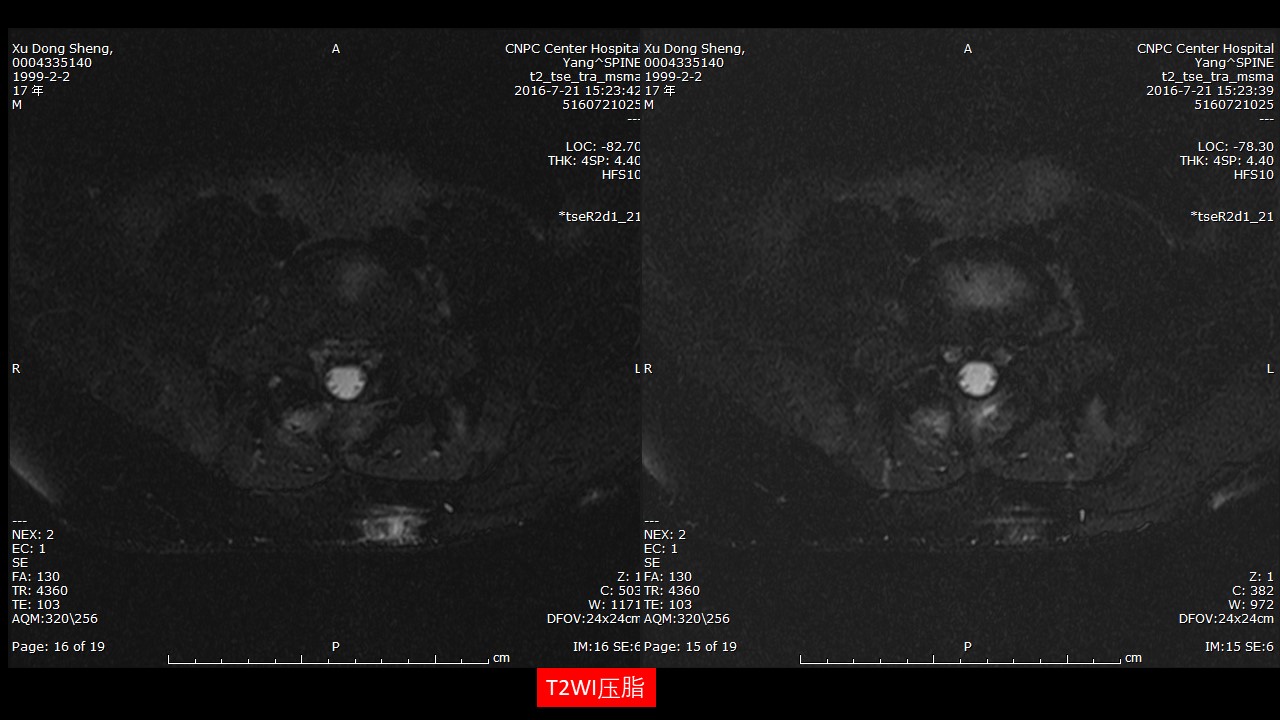Click the posterior 'P' marker in right panel
1280x720 pixels.
[967, 647]
